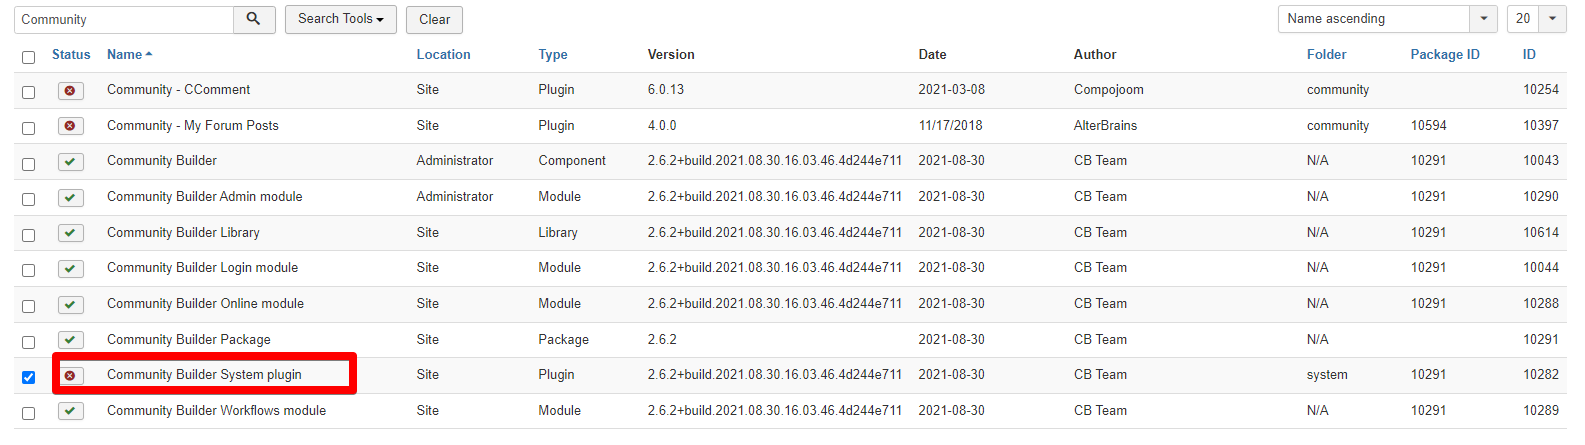The height and width of the screenshot is (445, 1585).
Task: Click the Package type cell
Action: (563, 339)
